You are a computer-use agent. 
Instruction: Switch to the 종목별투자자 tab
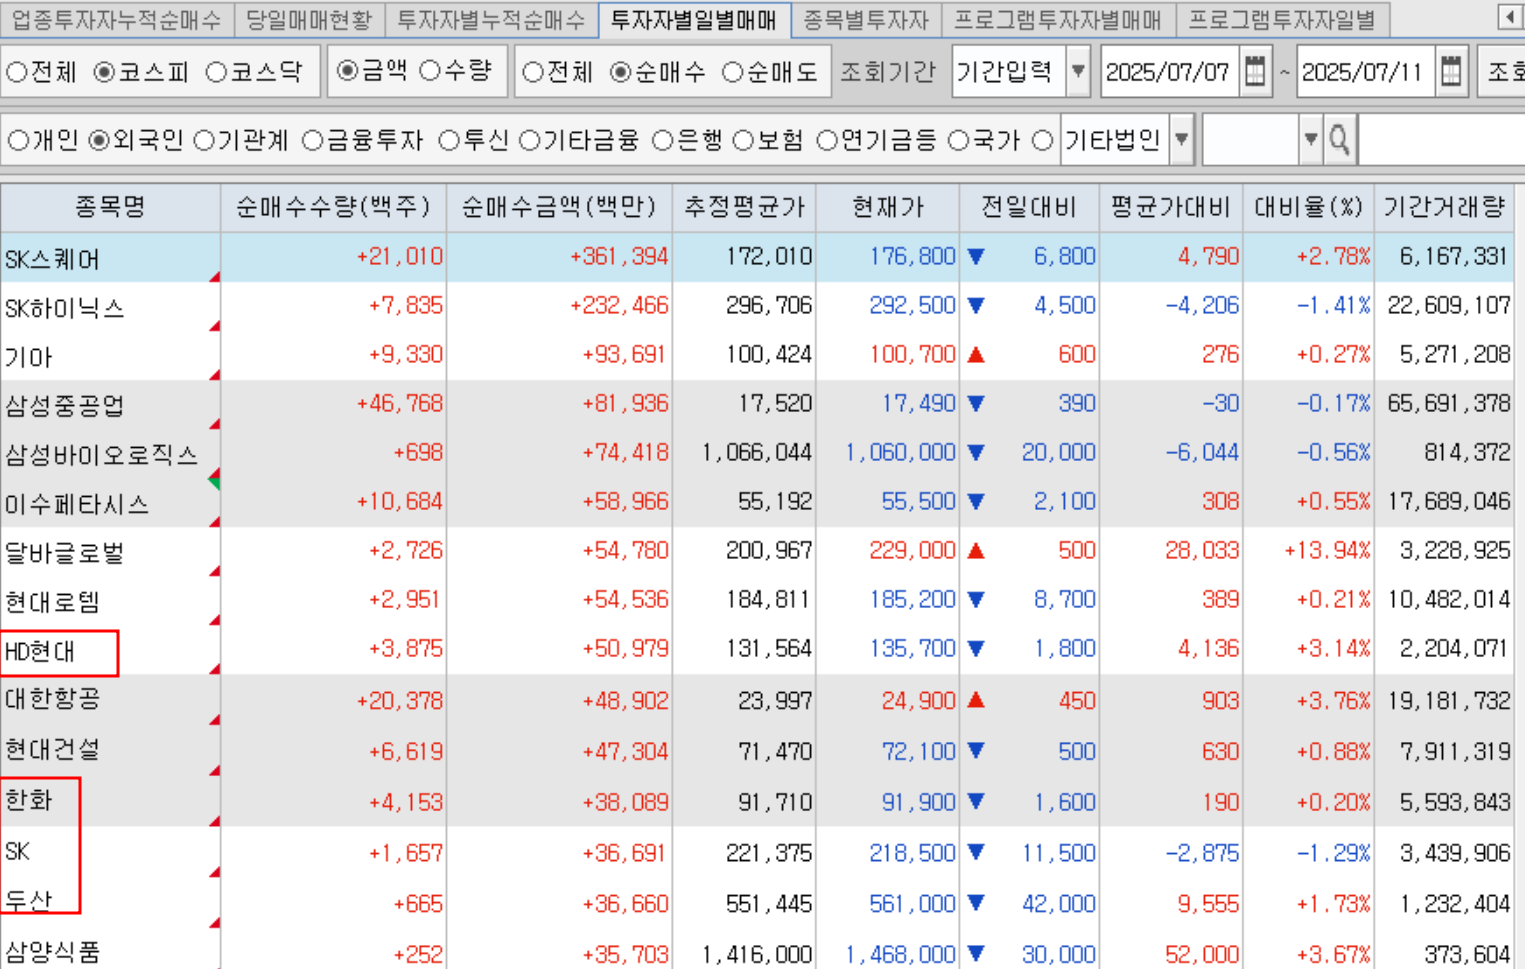click(865, 19)
